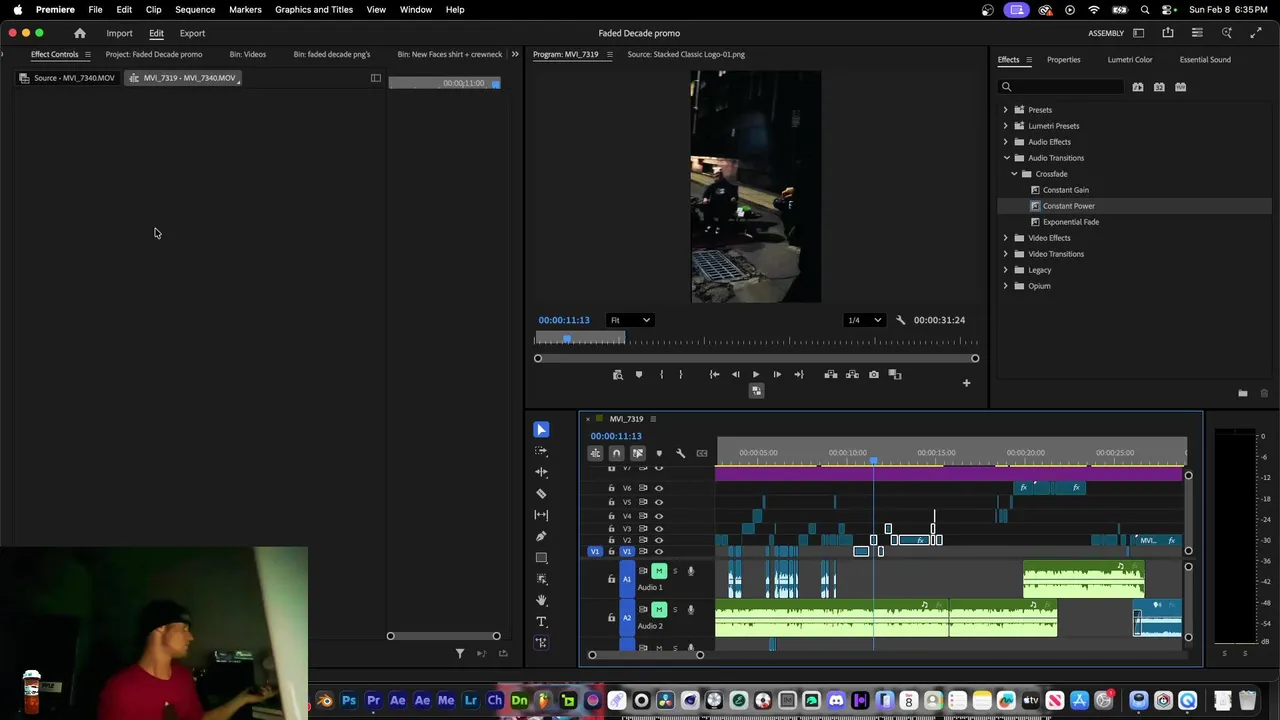Select the Rectangle tool
This screenshot has height=720, width=1280.
click(x=541, y=558)
